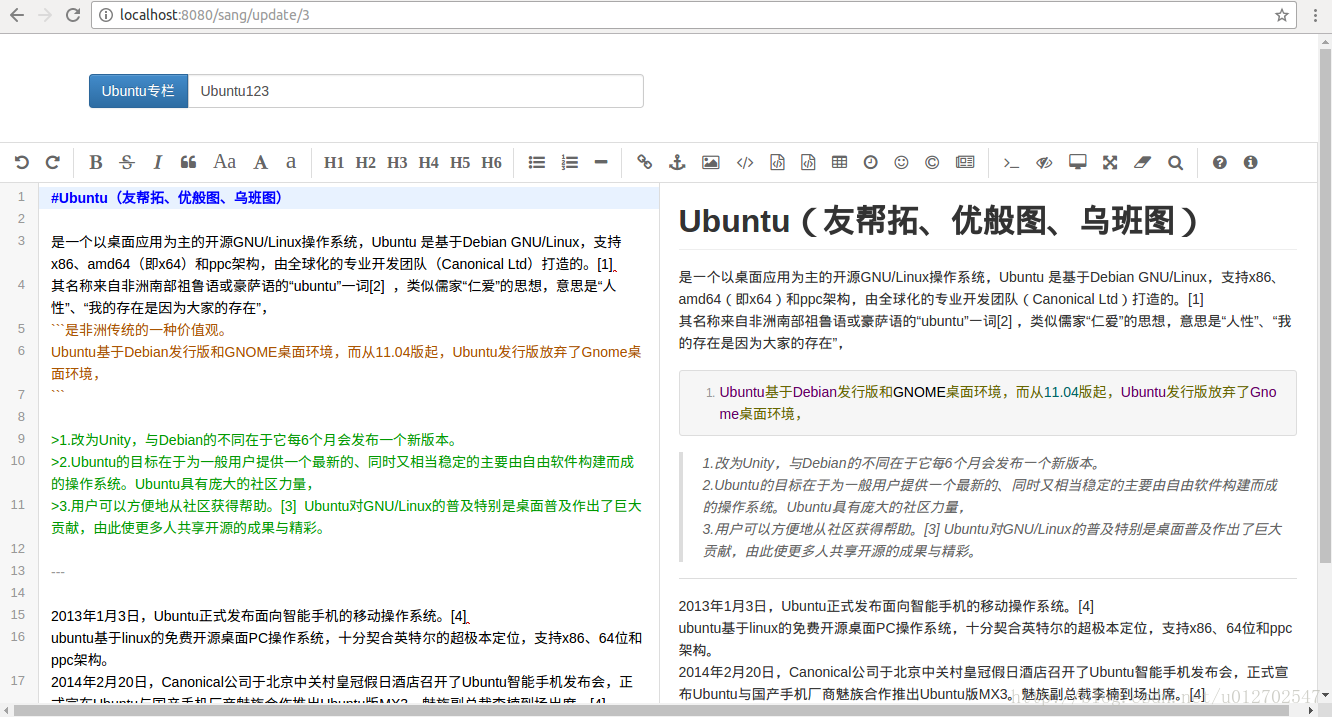The width and height of the screenshot is (1332, 717).
Task: Convert selection to lowercase a
Action: (x=291, y=162)
